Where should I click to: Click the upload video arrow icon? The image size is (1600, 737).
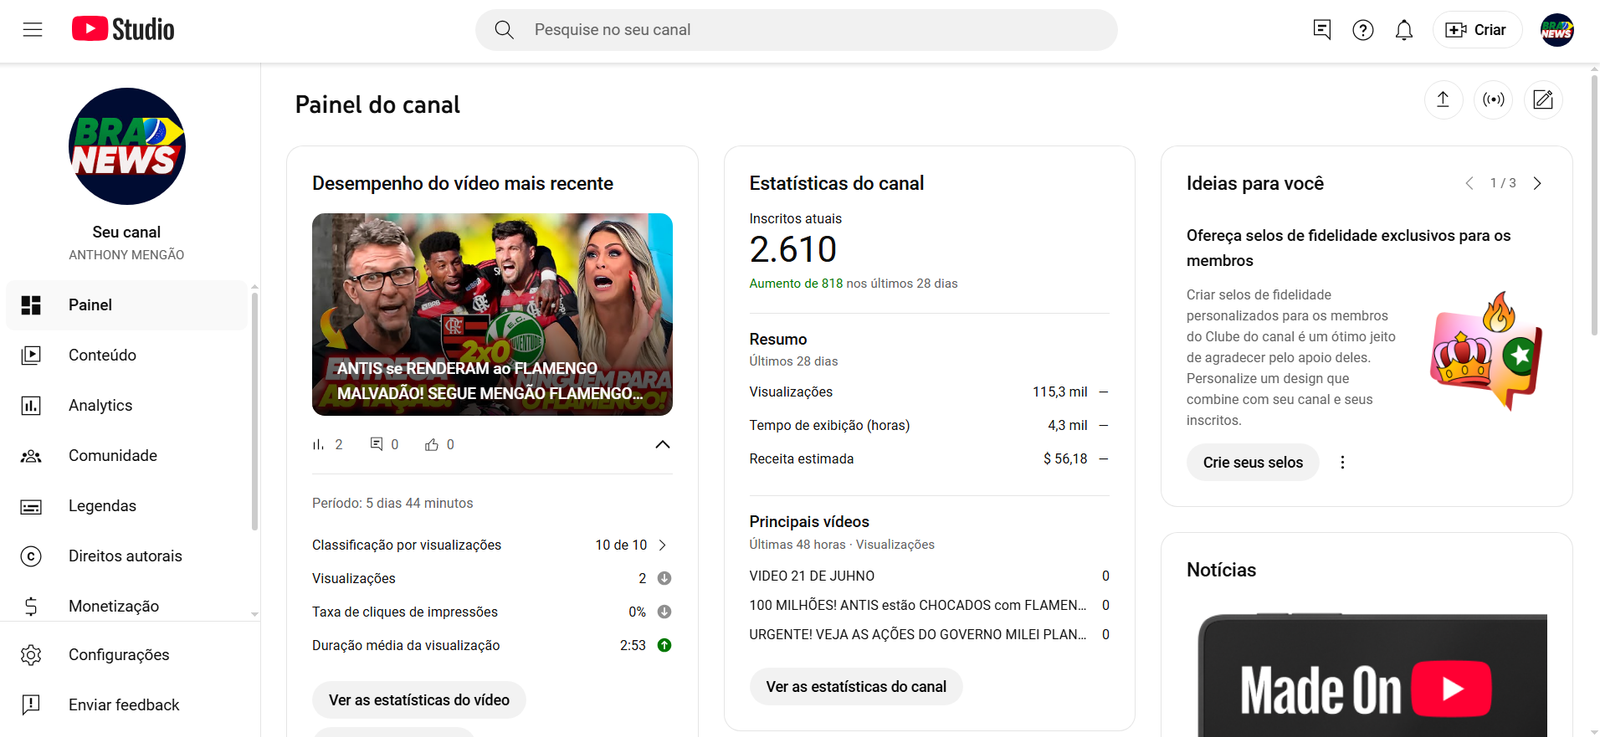(1443, 100)
